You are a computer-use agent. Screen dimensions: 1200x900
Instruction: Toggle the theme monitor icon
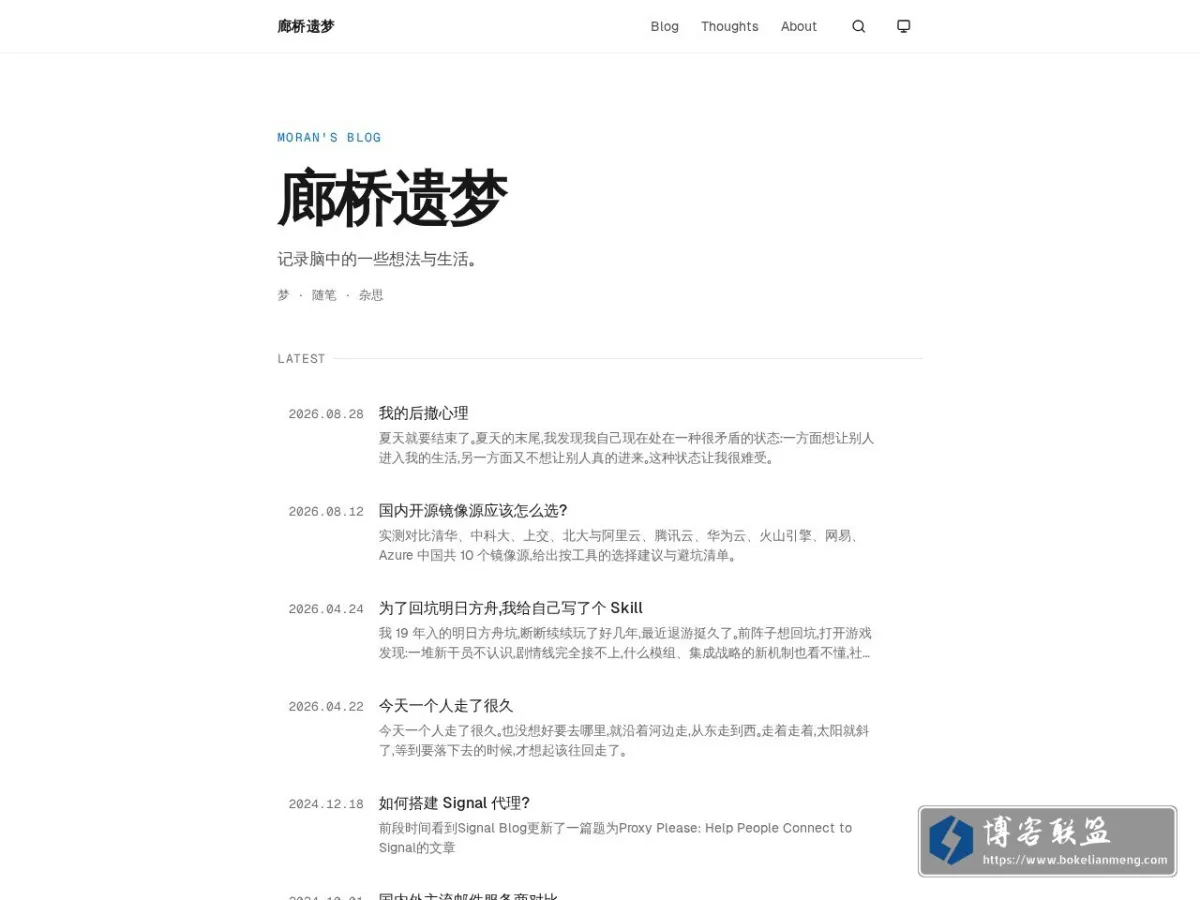point(904,27)
